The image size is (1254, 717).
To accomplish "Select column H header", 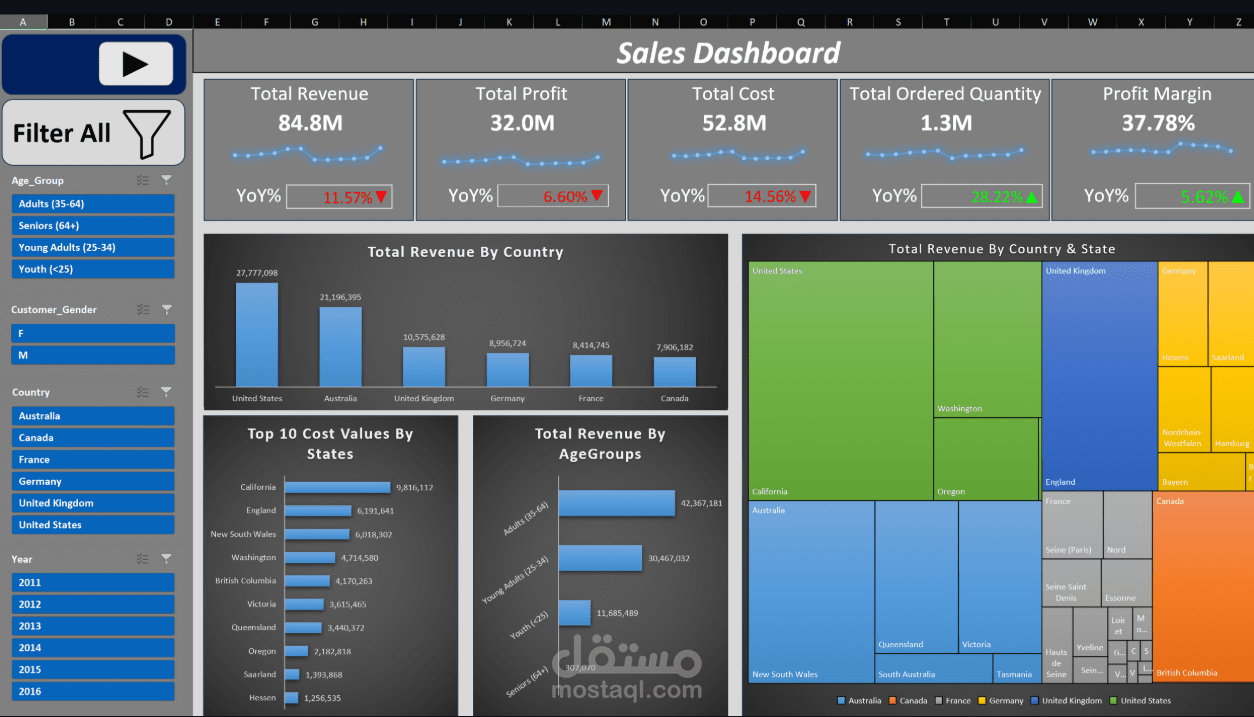I will click(363, 21).
